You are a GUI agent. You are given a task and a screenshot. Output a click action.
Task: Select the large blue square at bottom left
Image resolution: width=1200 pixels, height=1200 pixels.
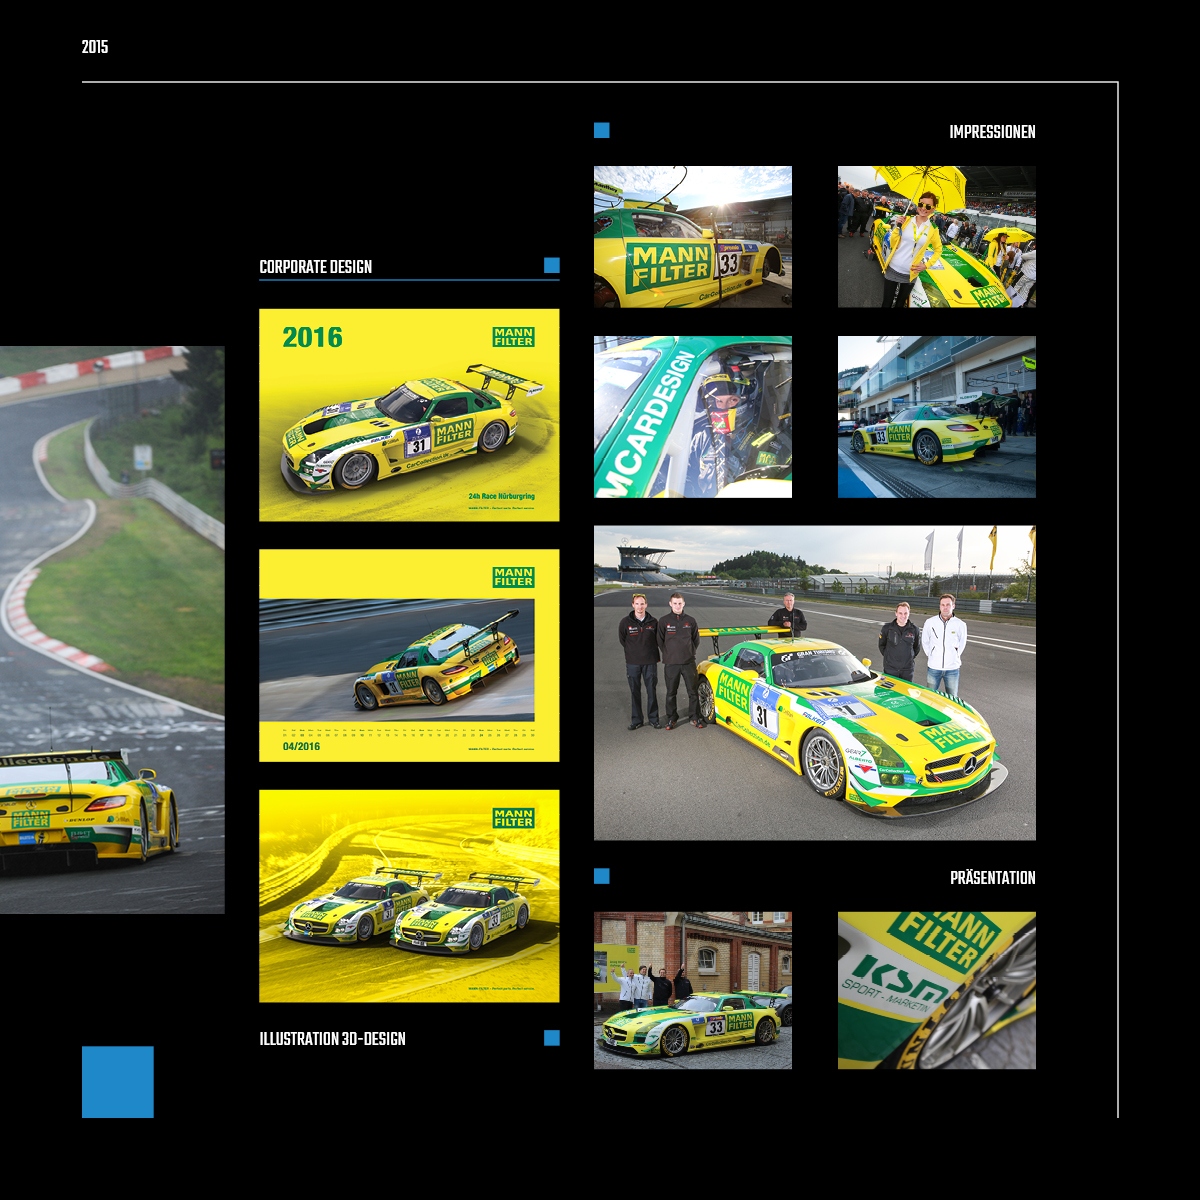pyautogui.click(x=118, y=1082)
